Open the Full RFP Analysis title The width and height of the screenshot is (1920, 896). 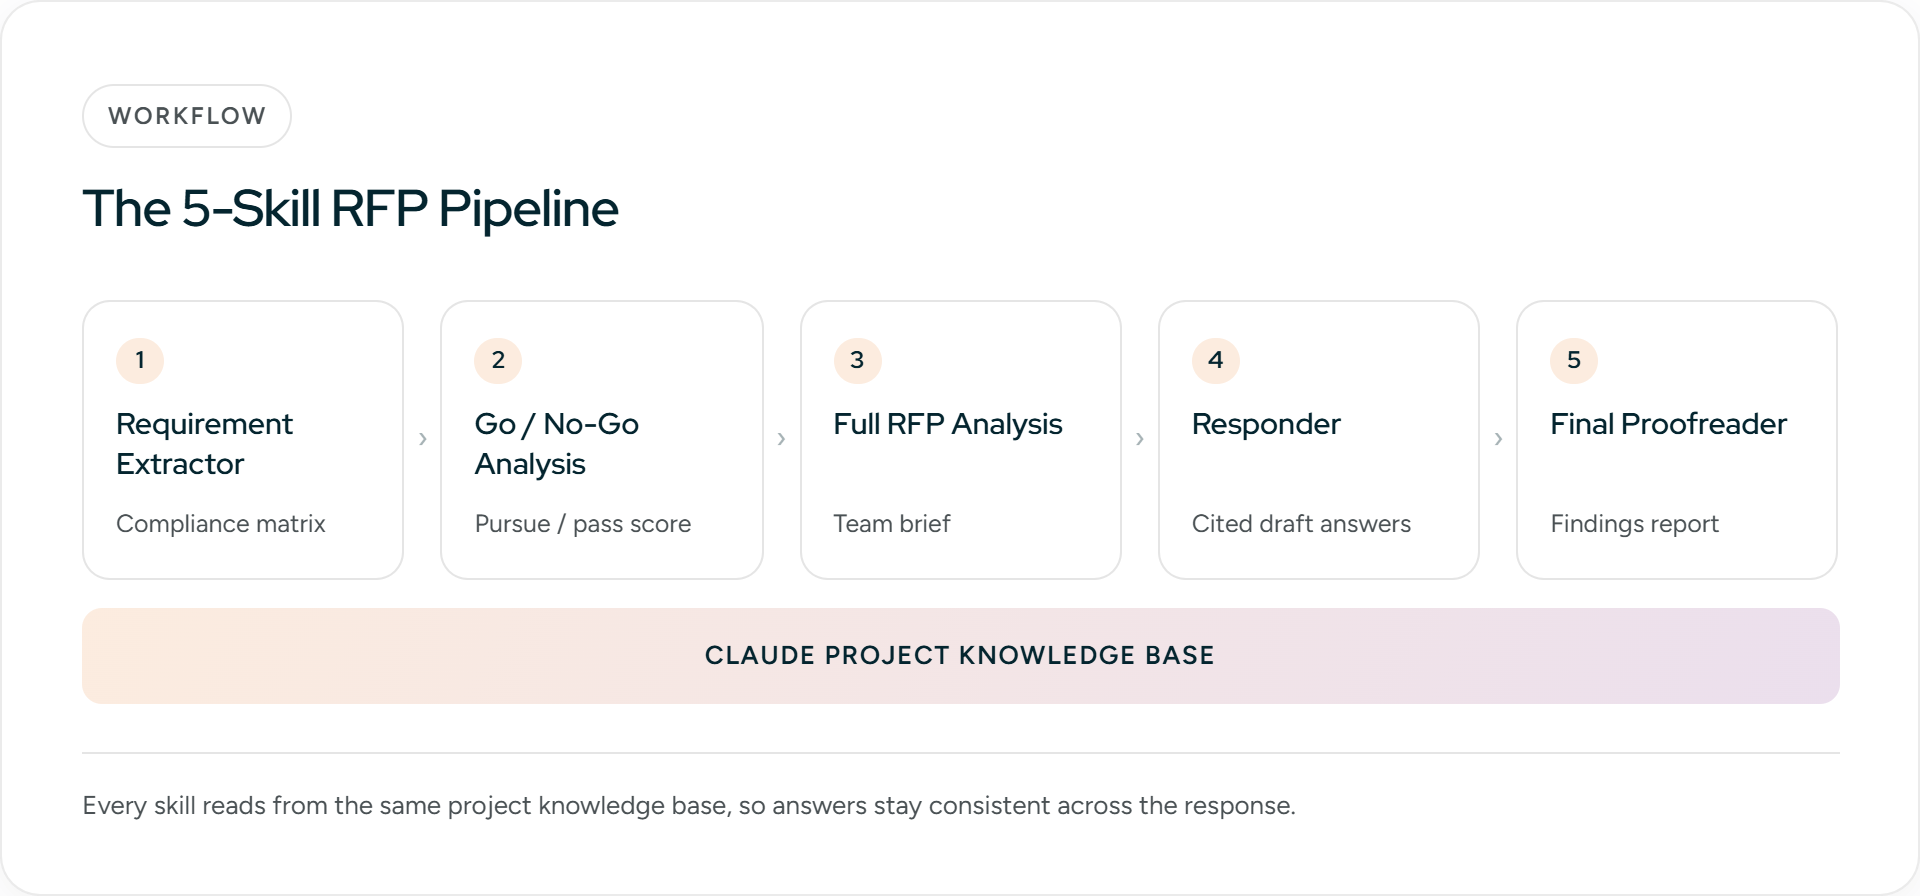tap(948, 424)
